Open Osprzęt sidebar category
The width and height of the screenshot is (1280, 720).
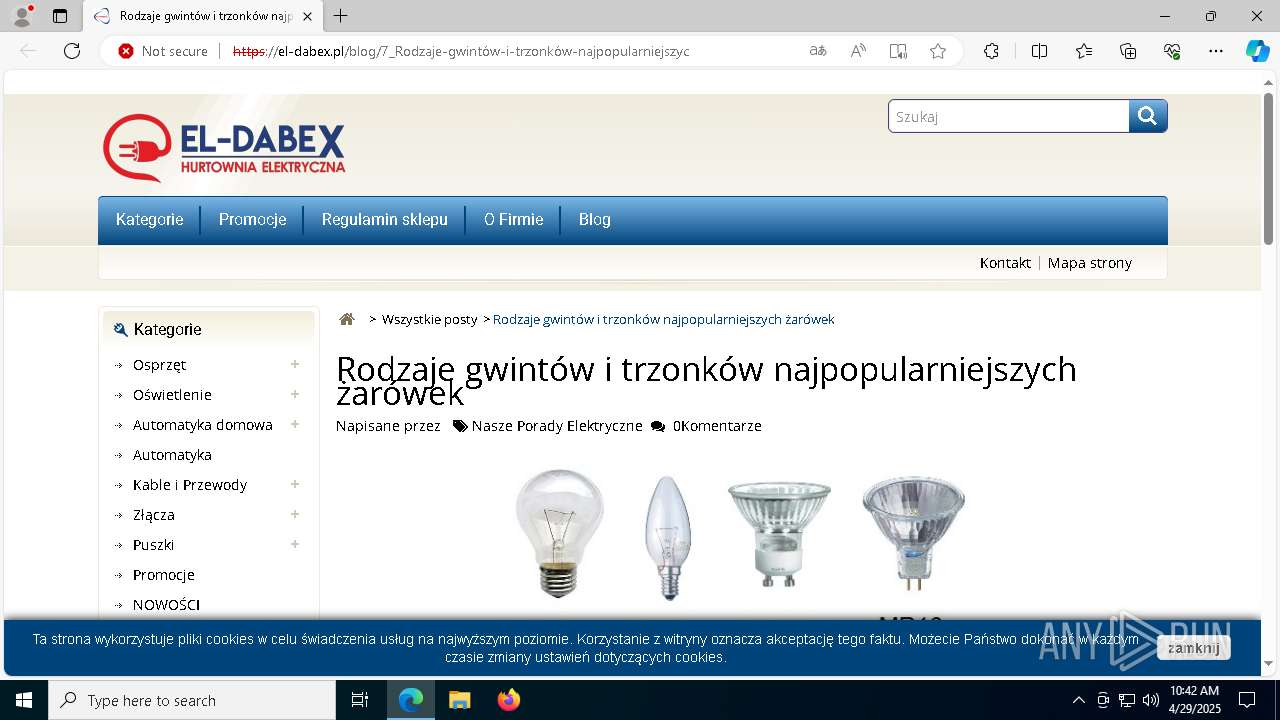tap(159, 365)
